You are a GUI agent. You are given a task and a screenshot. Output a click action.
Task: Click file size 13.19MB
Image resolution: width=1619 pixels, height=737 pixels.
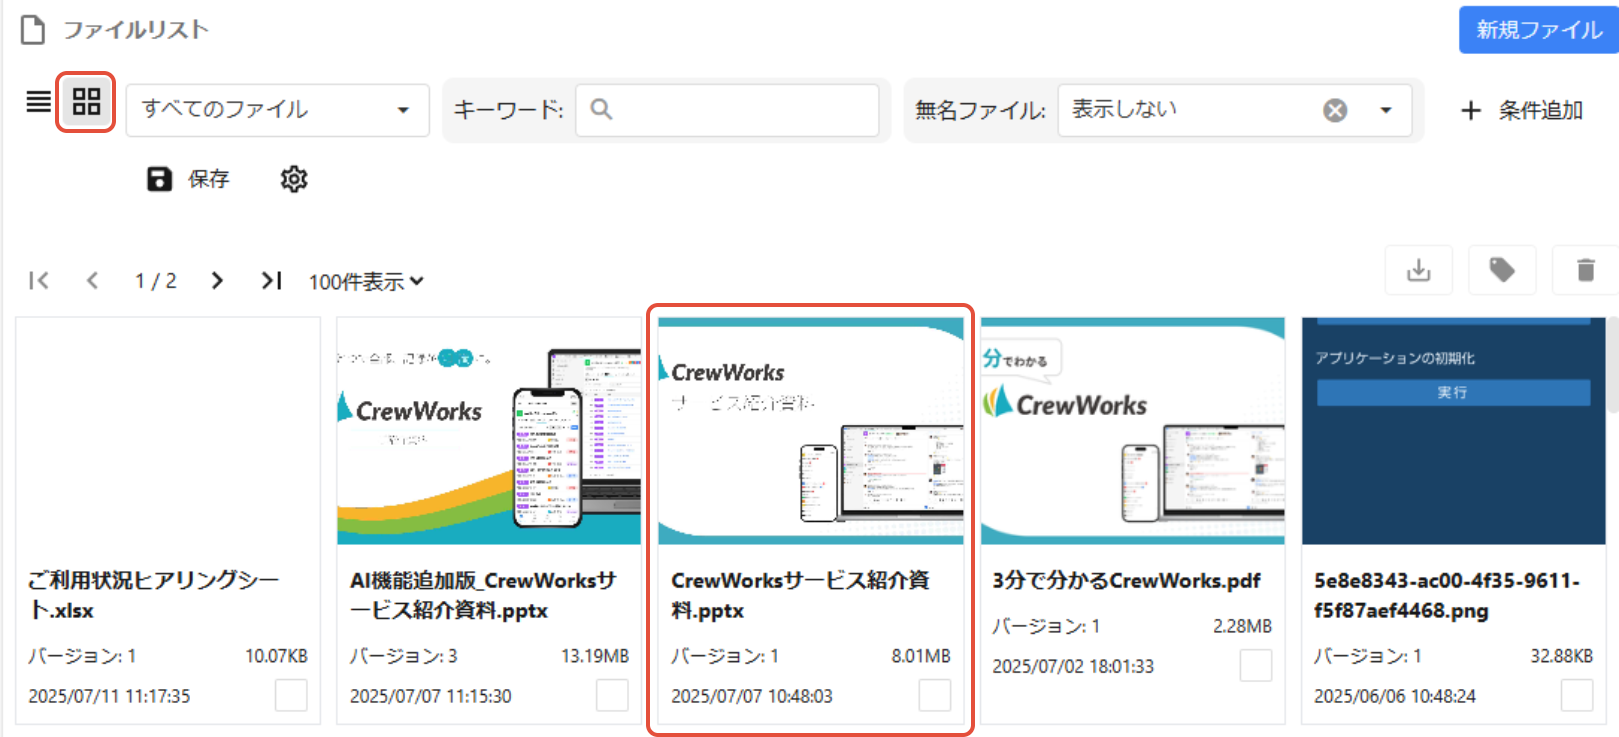(595, 656)
